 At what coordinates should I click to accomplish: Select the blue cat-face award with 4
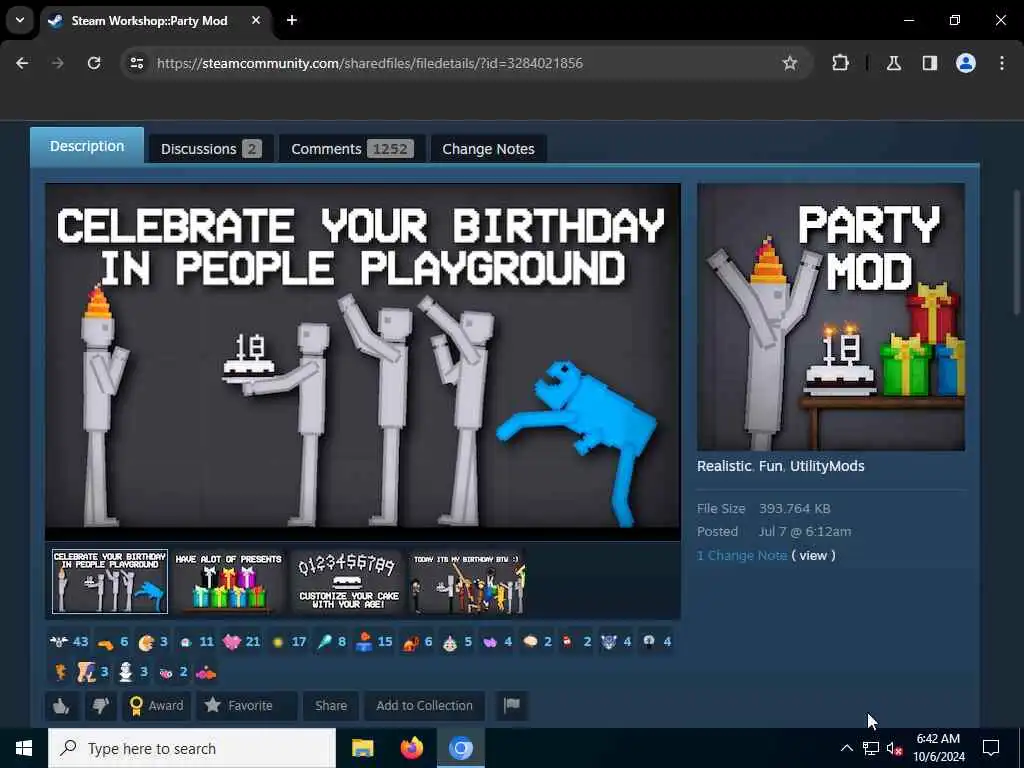615,641
